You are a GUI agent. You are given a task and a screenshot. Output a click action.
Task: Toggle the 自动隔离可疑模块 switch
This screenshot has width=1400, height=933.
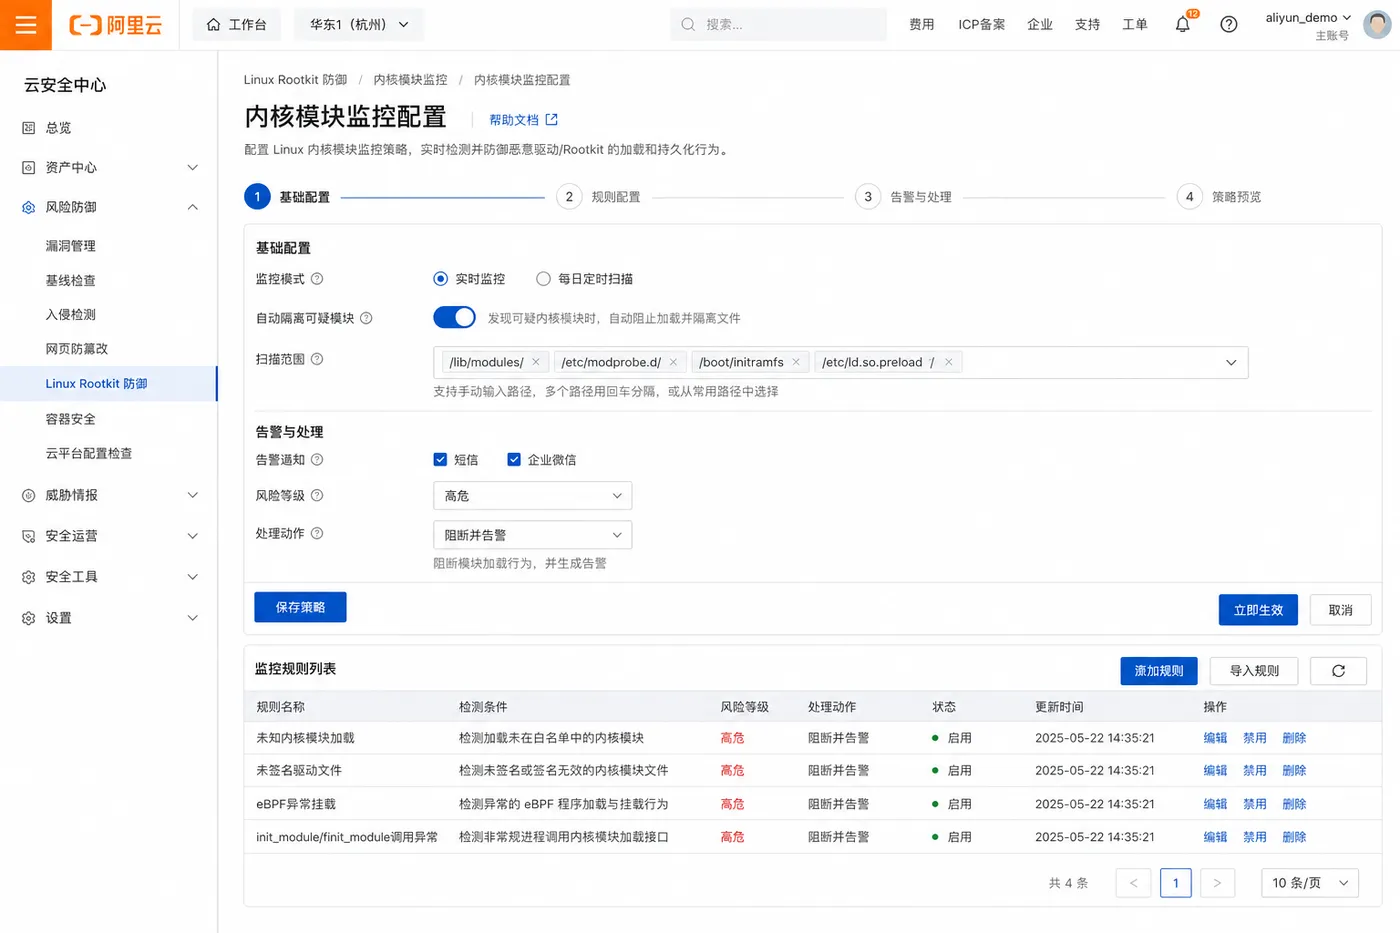point(454,317)
